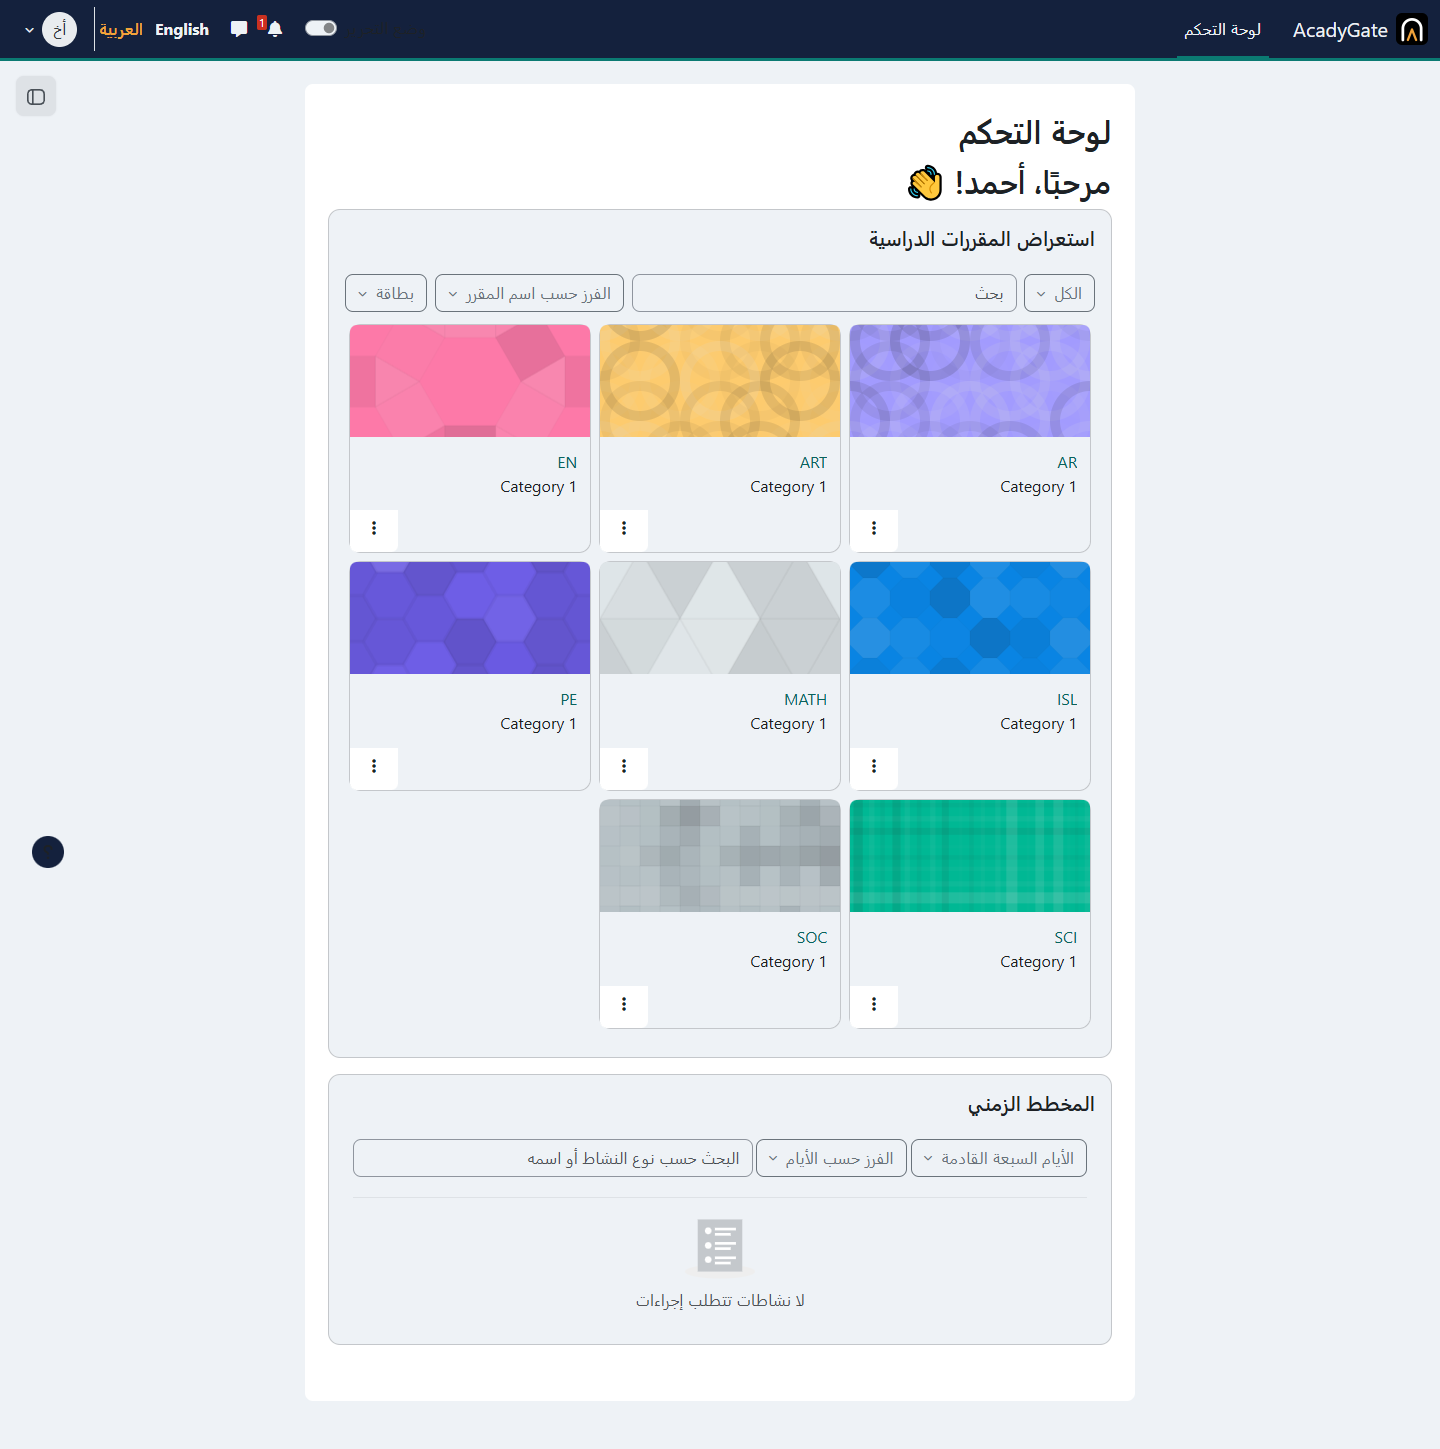Open the EN course link
The width and height of the screenshot is (1440, 1449).
coord(567,463)
